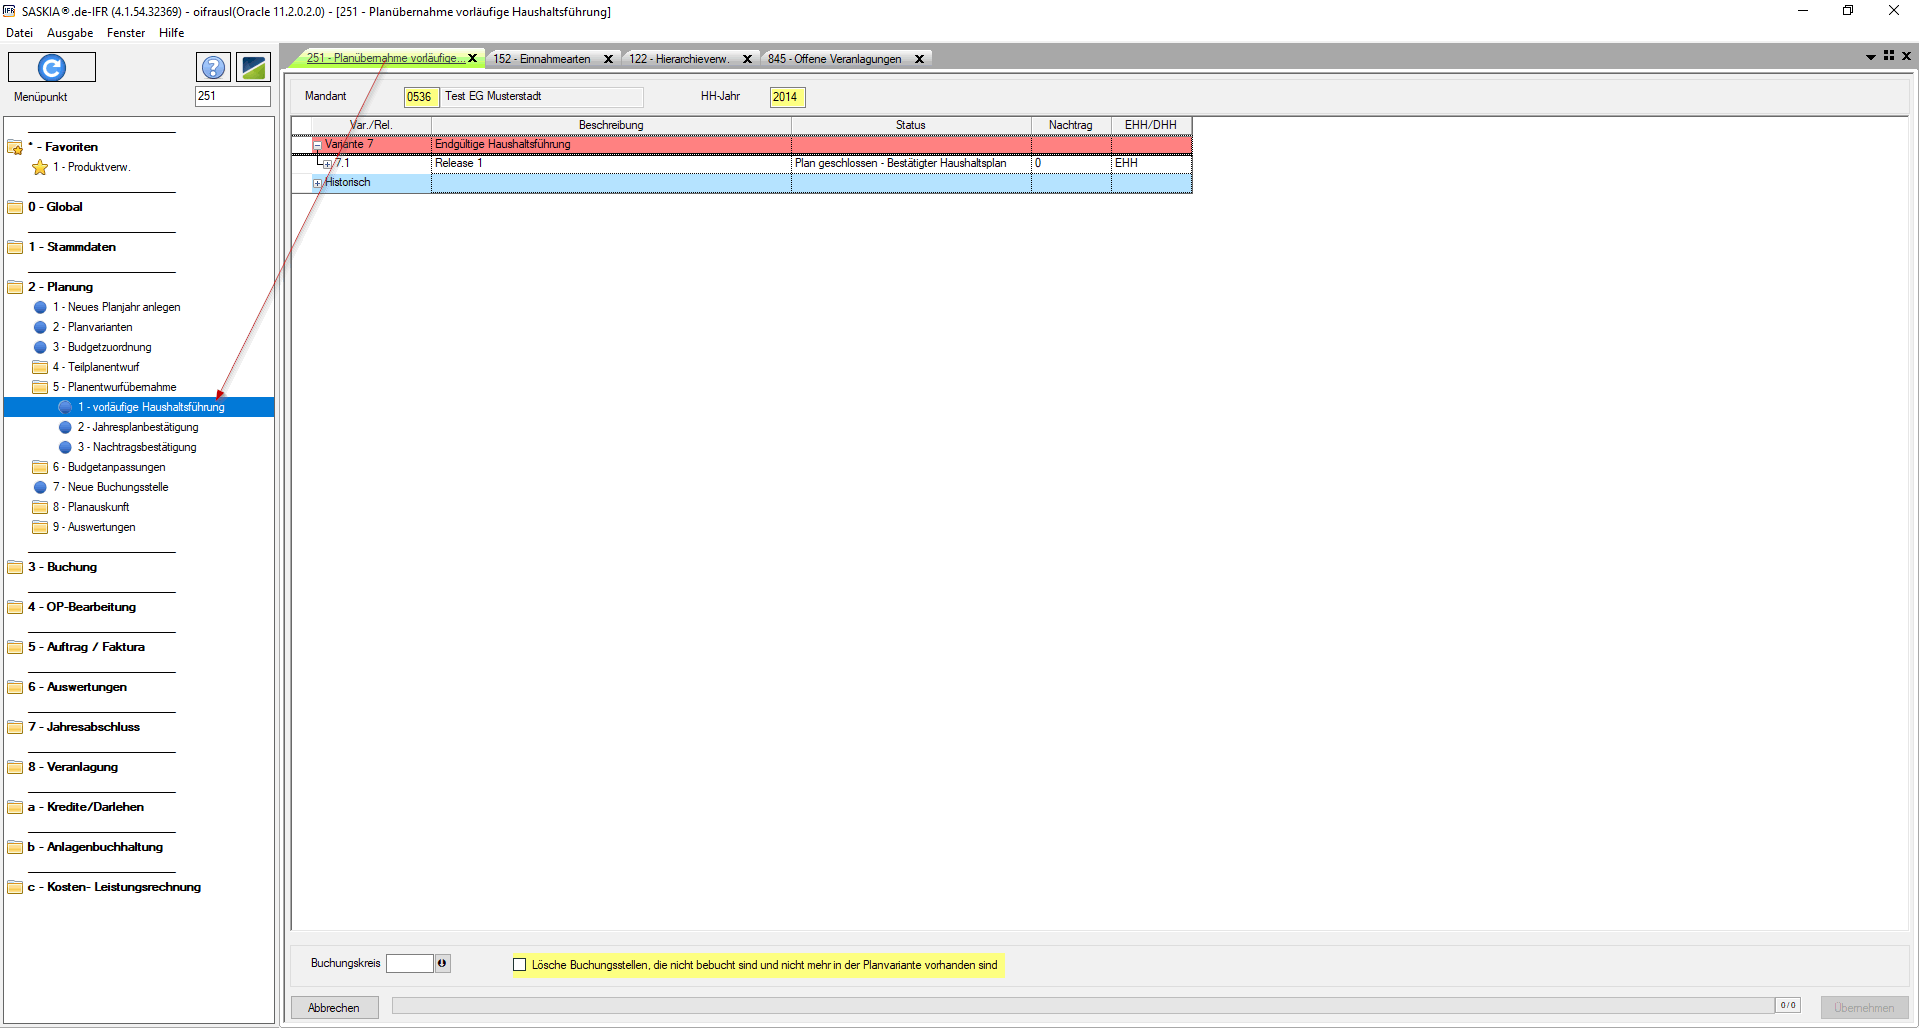The height and width of the screenshot is (1028, 1919).
Task: Expand the Historisch row
Action: (317, 183)
